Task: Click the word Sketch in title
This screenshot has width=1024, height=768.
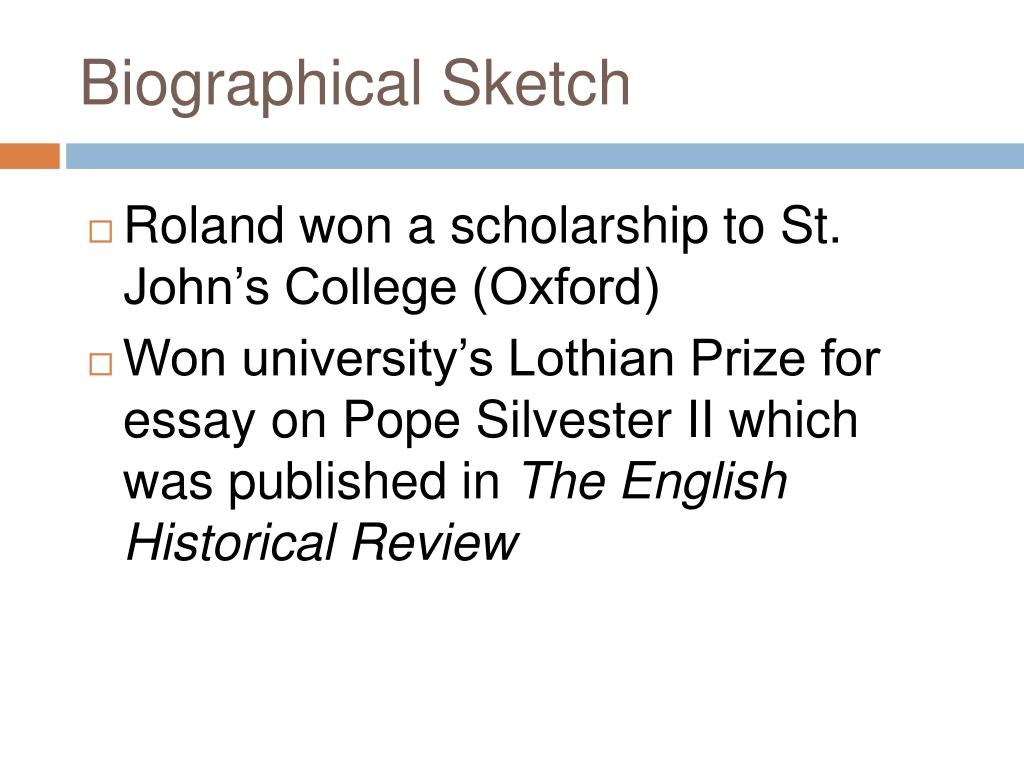Action: [536, 82]
